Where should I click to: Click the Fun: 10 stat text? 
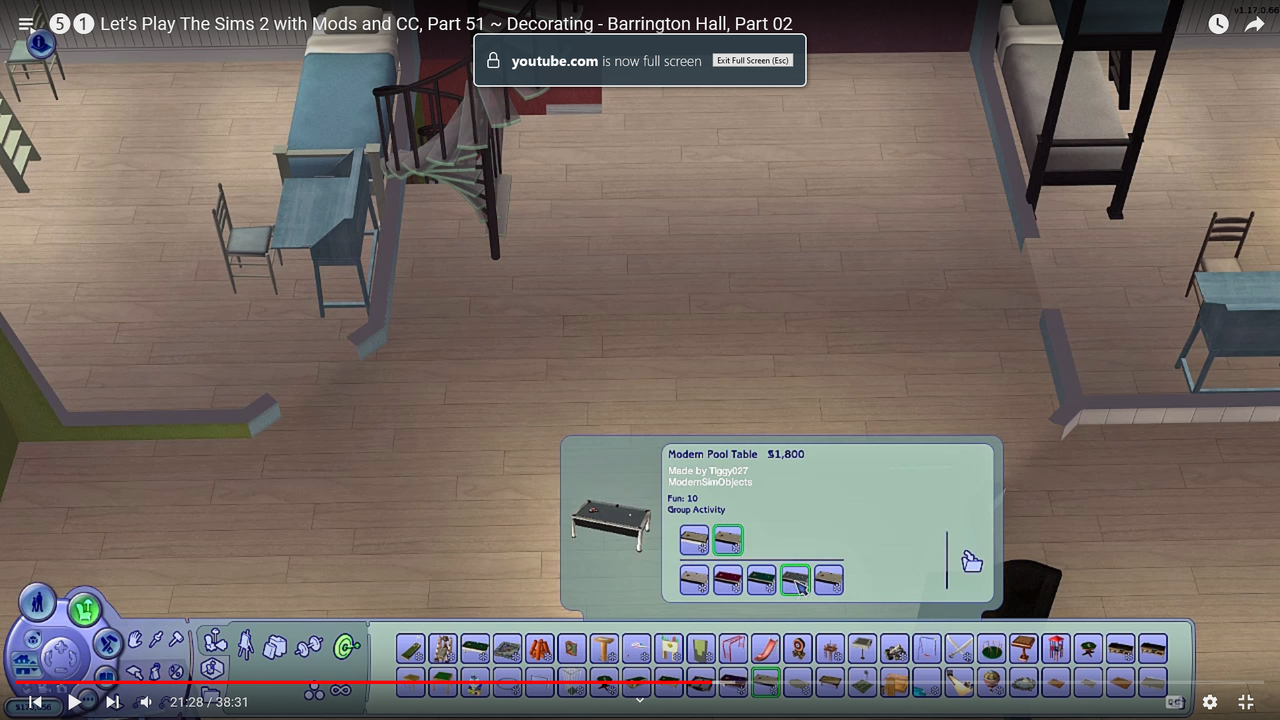click(683, 498)
